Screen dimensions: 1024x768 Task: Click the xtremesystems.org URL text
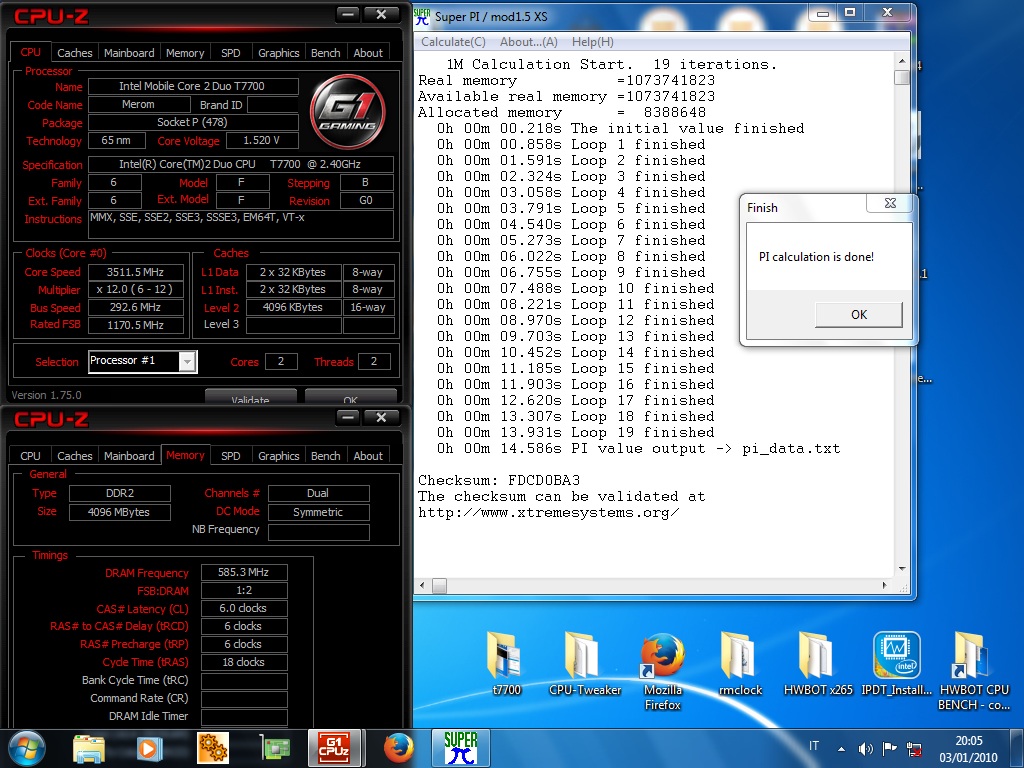549,513
